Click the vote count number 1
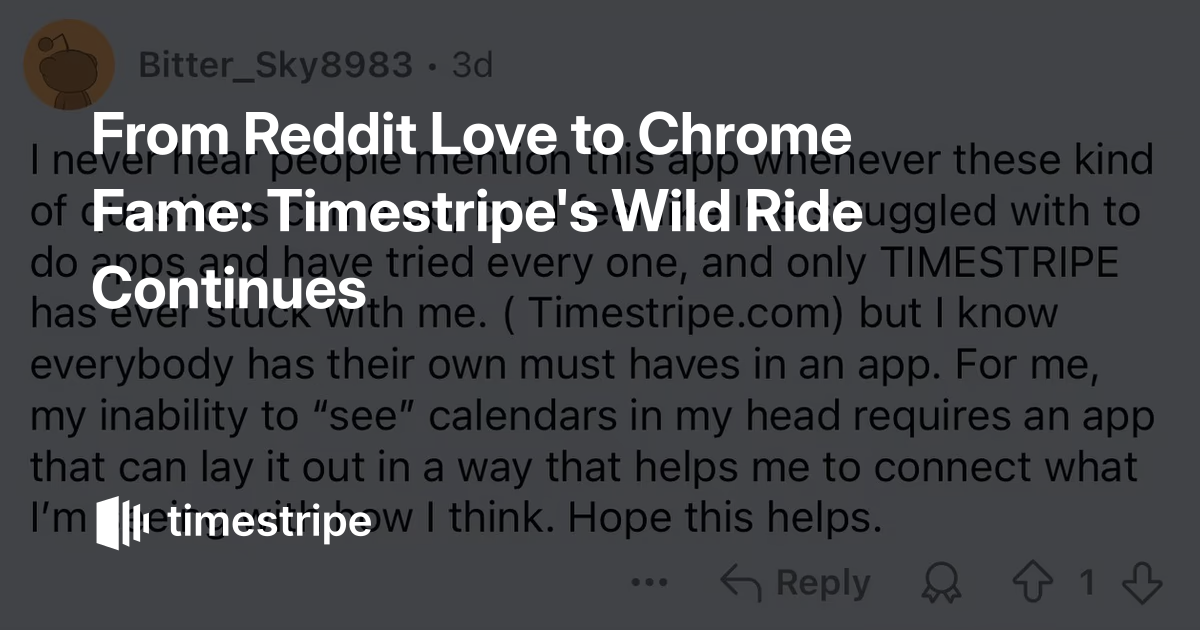This screenshot has height=630, width=1200. 1087,583
